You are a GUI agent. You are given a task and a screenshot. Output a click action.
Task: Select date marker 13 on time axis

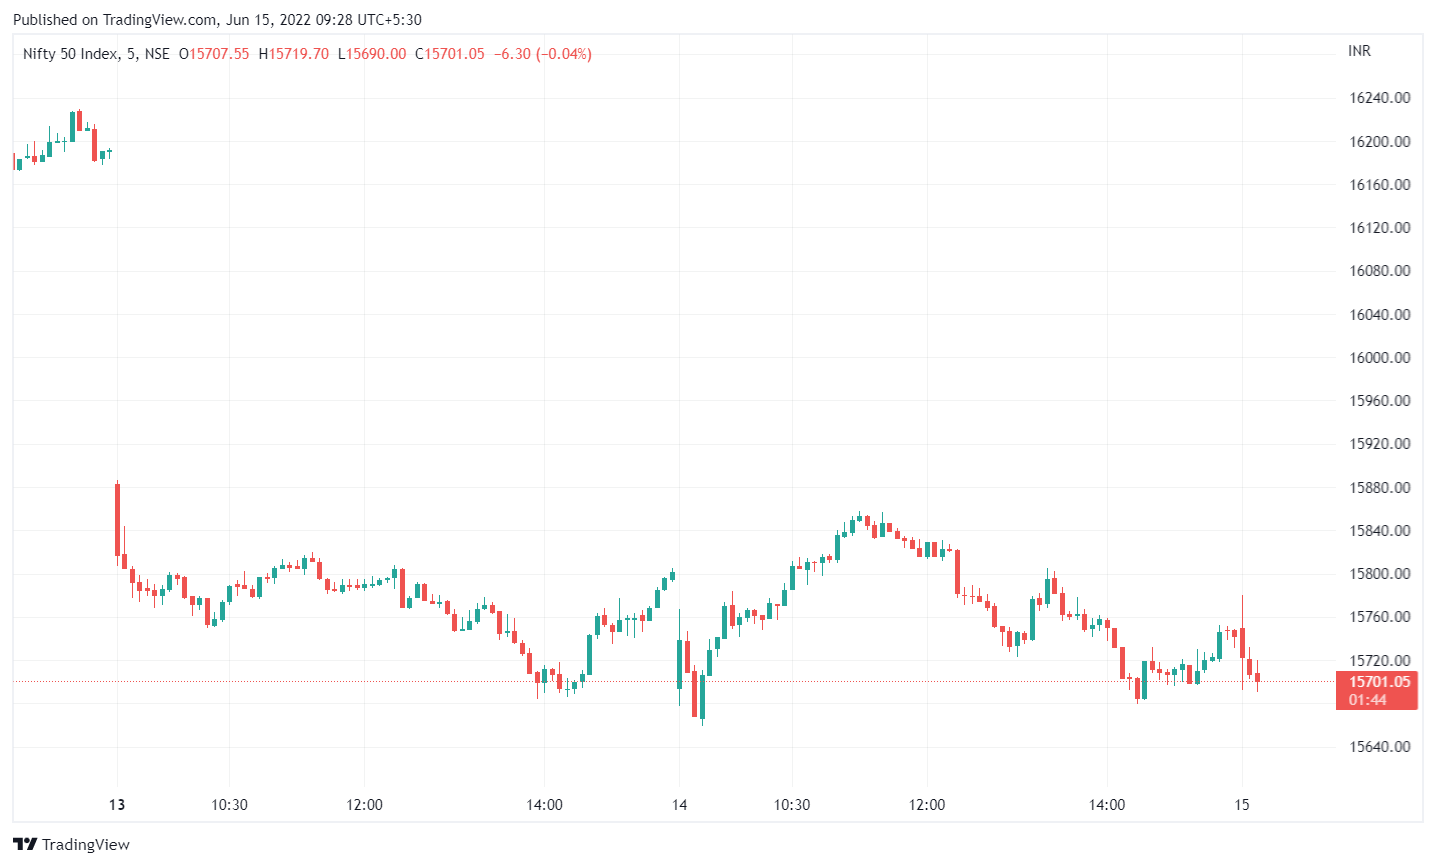(x=117, y=805)
